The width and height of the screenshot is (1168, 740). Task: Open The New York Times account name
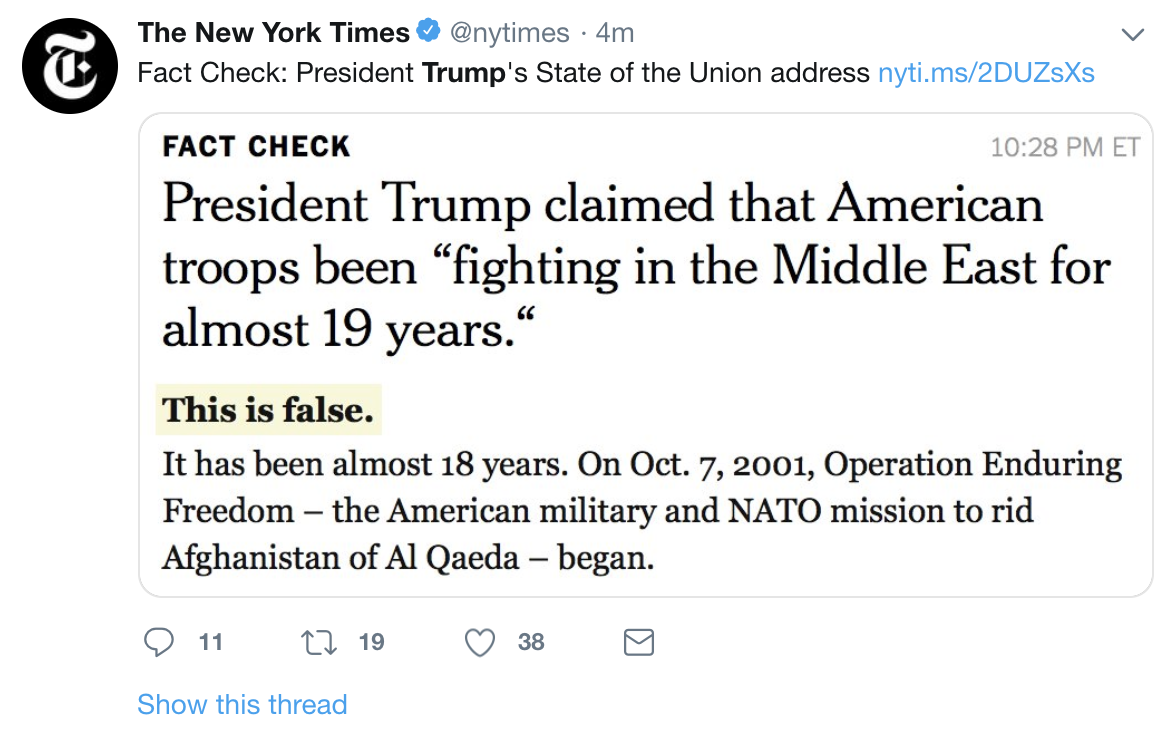click(x=273, y=33)
